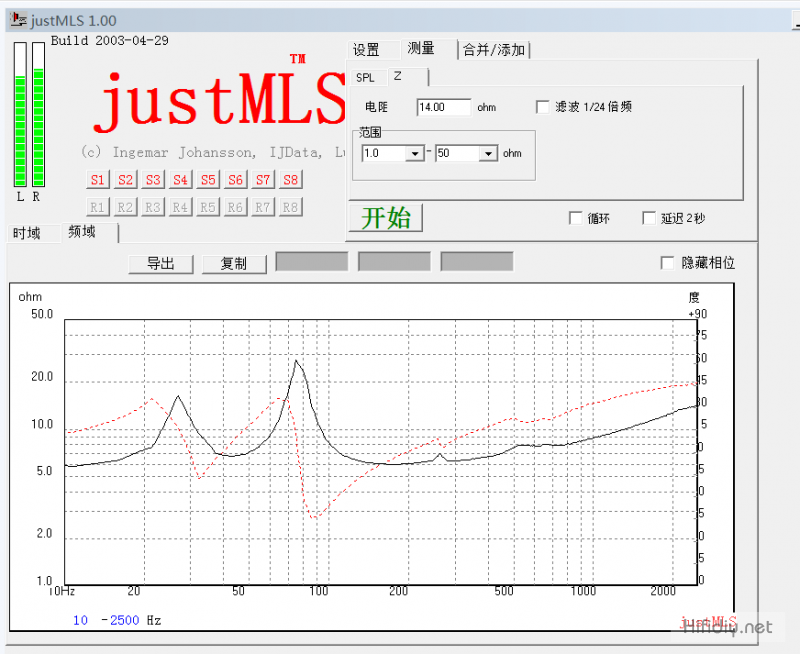Image resolution: width=800 pixels, height=654 pixels.
Task: Click the R1 recall button
Action: [x=97, y=207]
